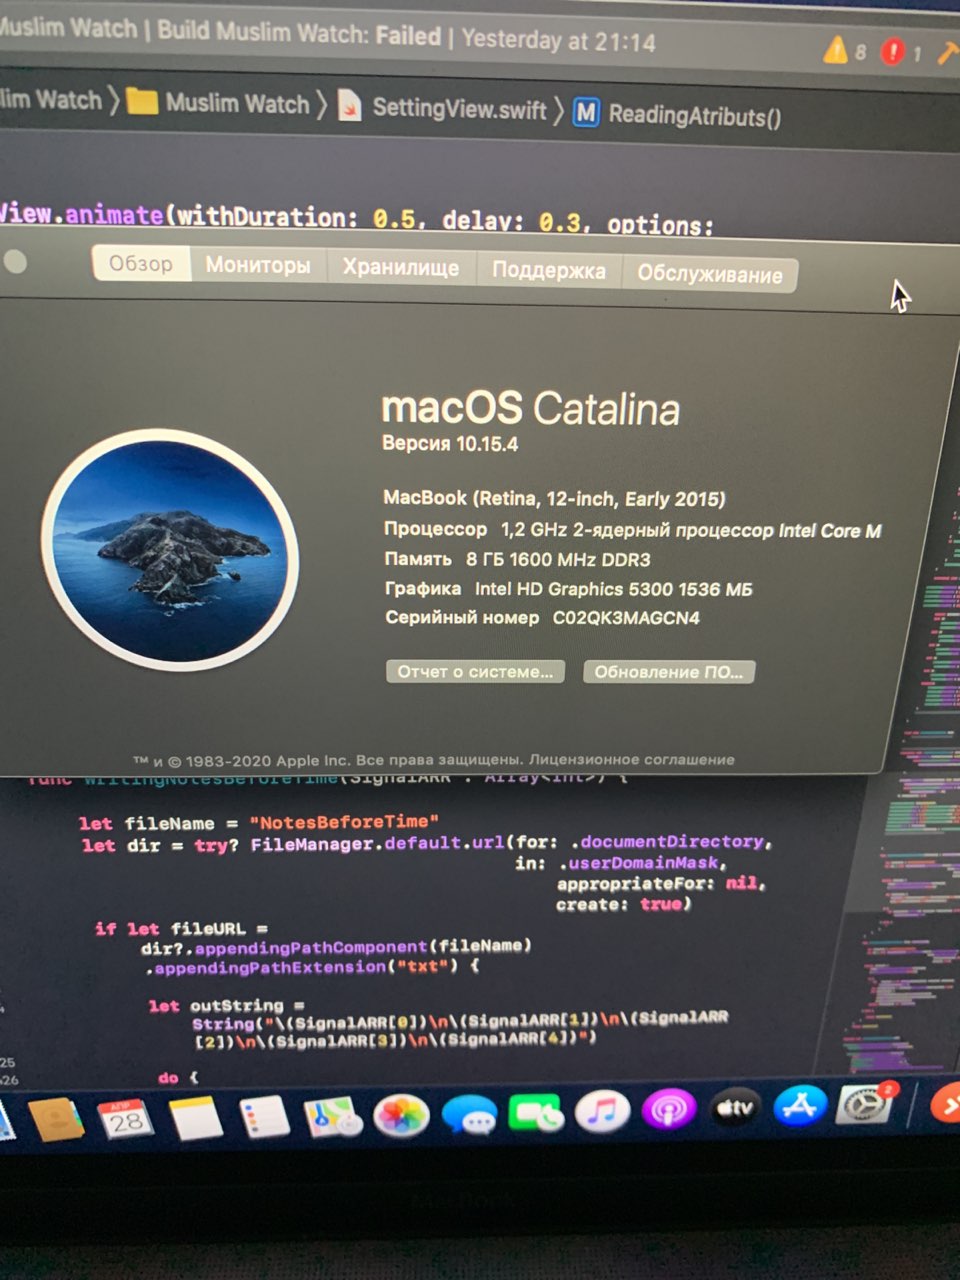The width and height of the screenshot is (960, 1280).
Task: Click the "NotesBeforeTime" string in the code
Action: click(344, 822)
